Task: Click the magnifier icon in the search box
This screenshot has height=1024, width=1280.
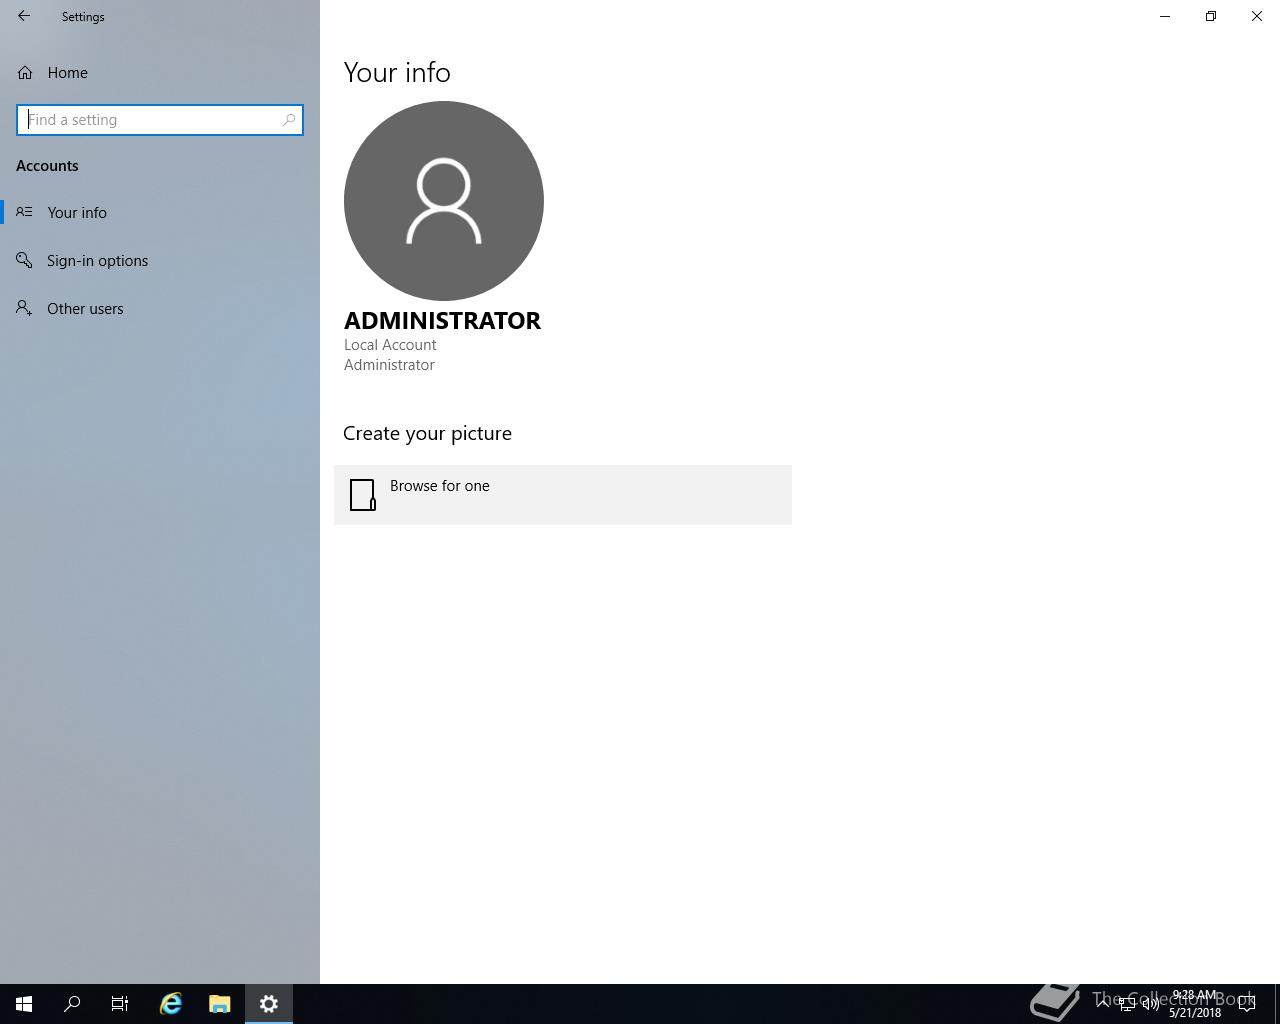Action: (289, 120)
